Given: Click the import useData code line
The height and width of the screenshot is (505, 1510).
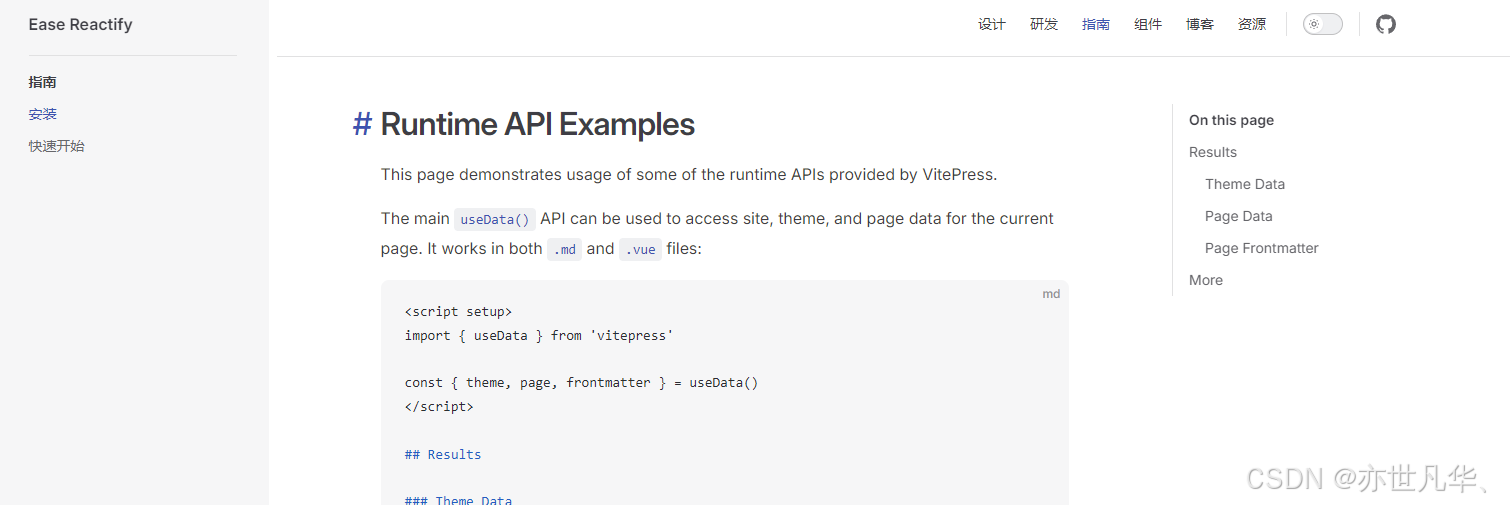Looking at the screenshot, I should coord(539,336).
